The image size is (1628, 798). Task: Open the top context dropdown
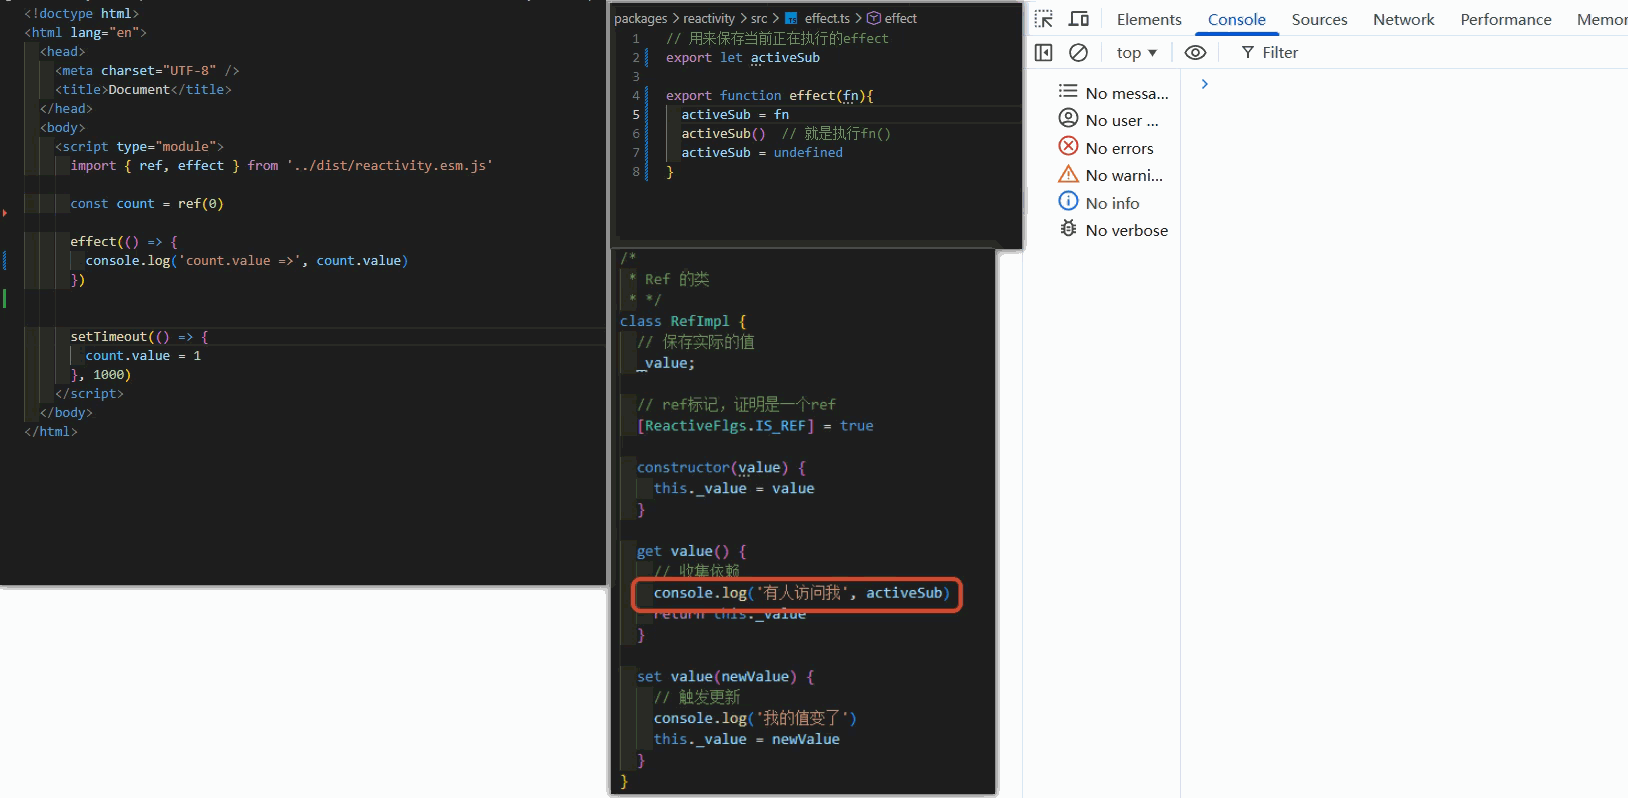(1137, 52)
